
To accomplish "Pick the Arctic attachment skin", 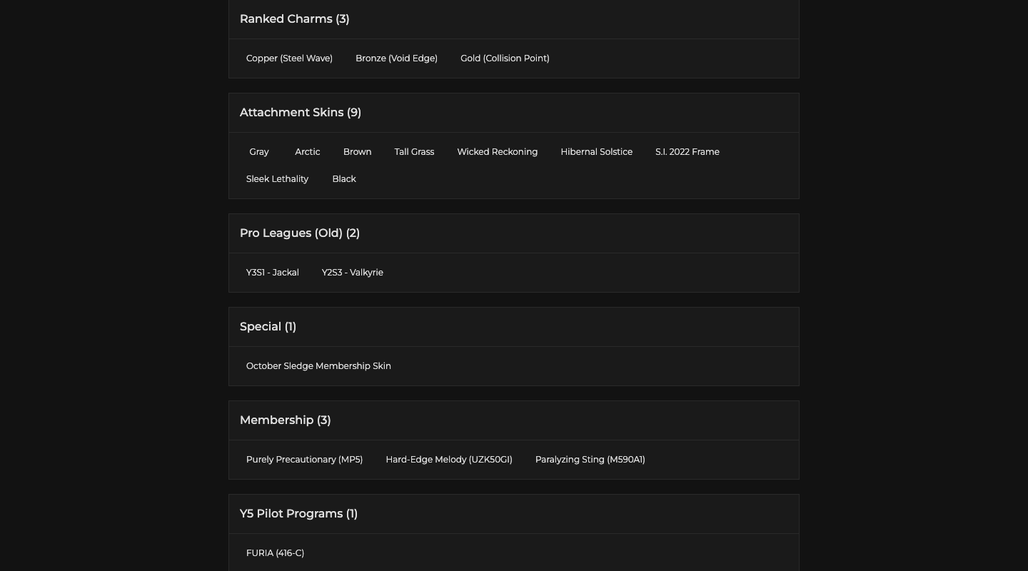I will 307,152.
